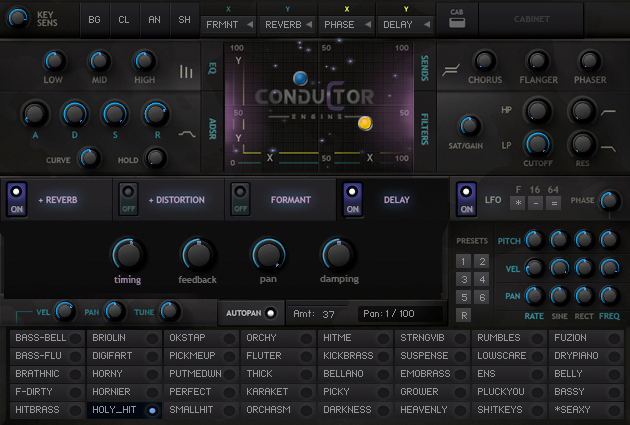Click the Pitch Rate LFO knob
The height and width of the screenshot is (425, 630).
[534, 240]
